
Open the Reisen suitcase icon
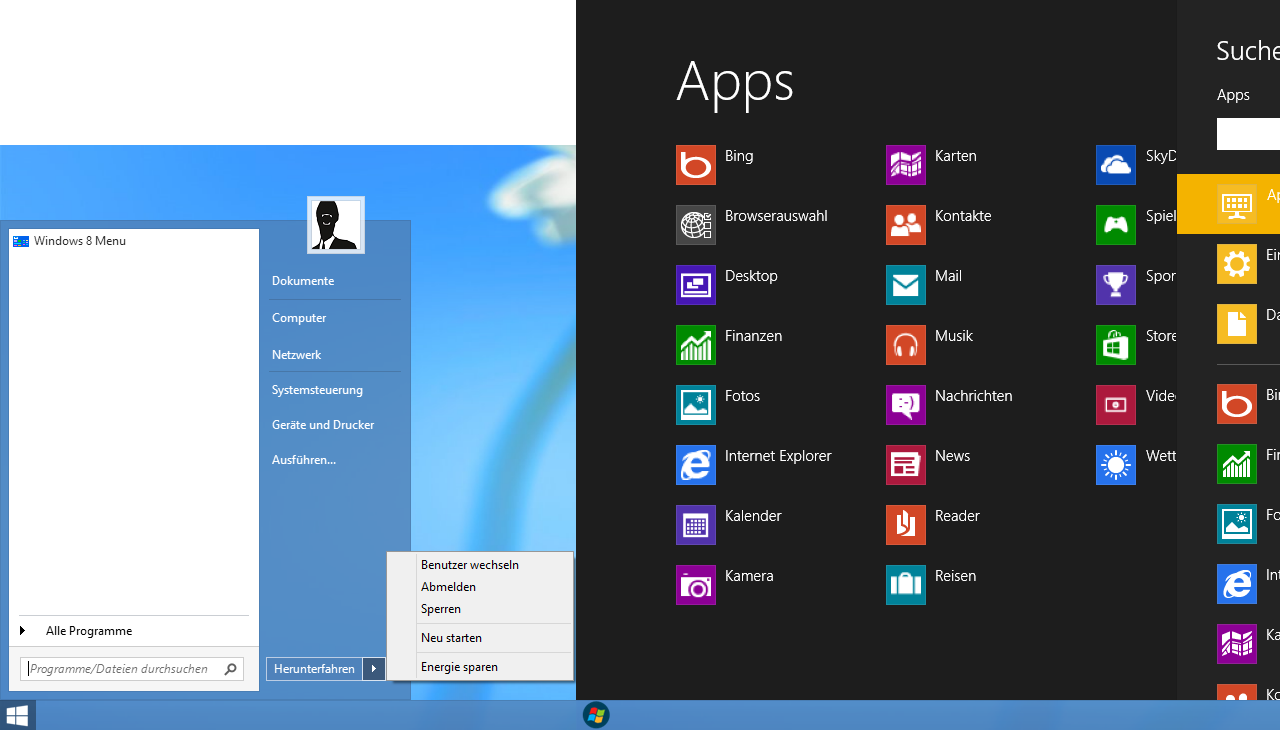(906, 585)
